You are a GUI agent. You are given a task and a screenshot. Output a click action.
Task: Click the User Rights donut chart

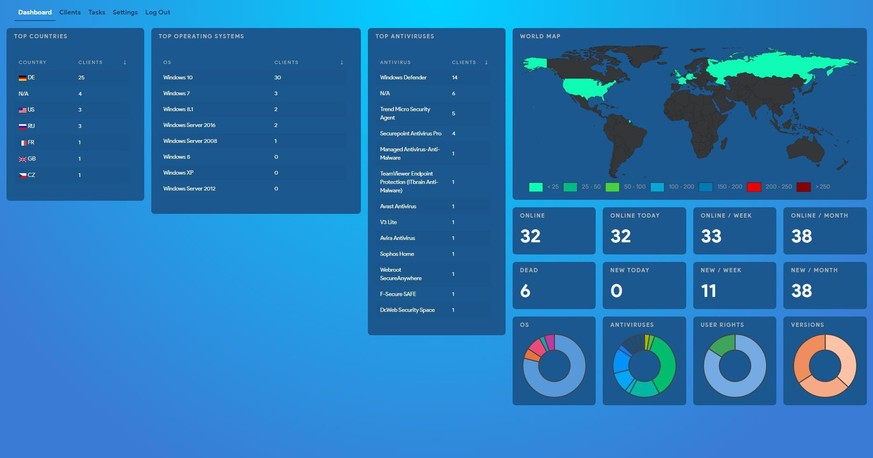(735, 366)
